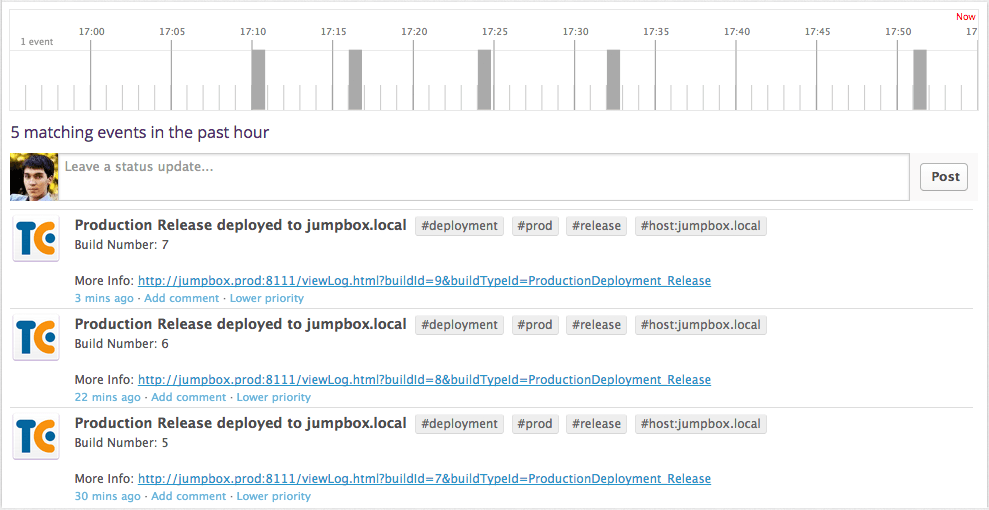
Task: Open the buildId=7 view log link
Action: tap(424, 479)
